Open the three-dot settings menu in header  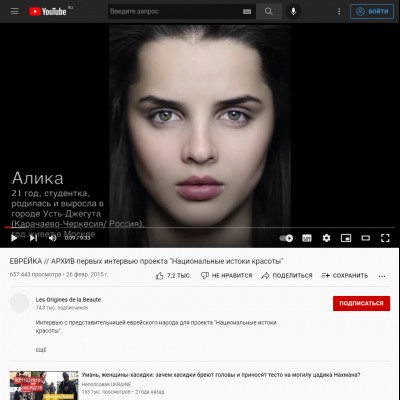tap(339, 12)
